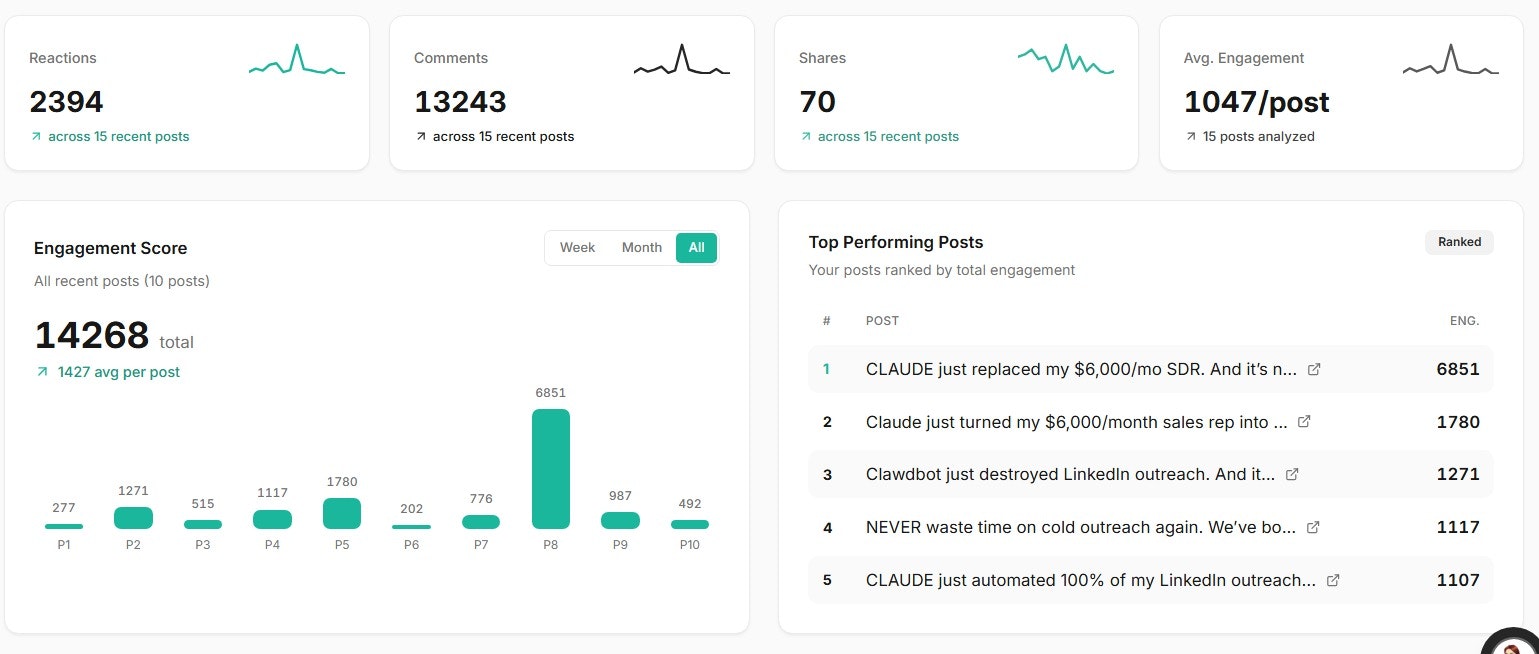Click engagement value 1780 in ranked table

point(1458,422)
